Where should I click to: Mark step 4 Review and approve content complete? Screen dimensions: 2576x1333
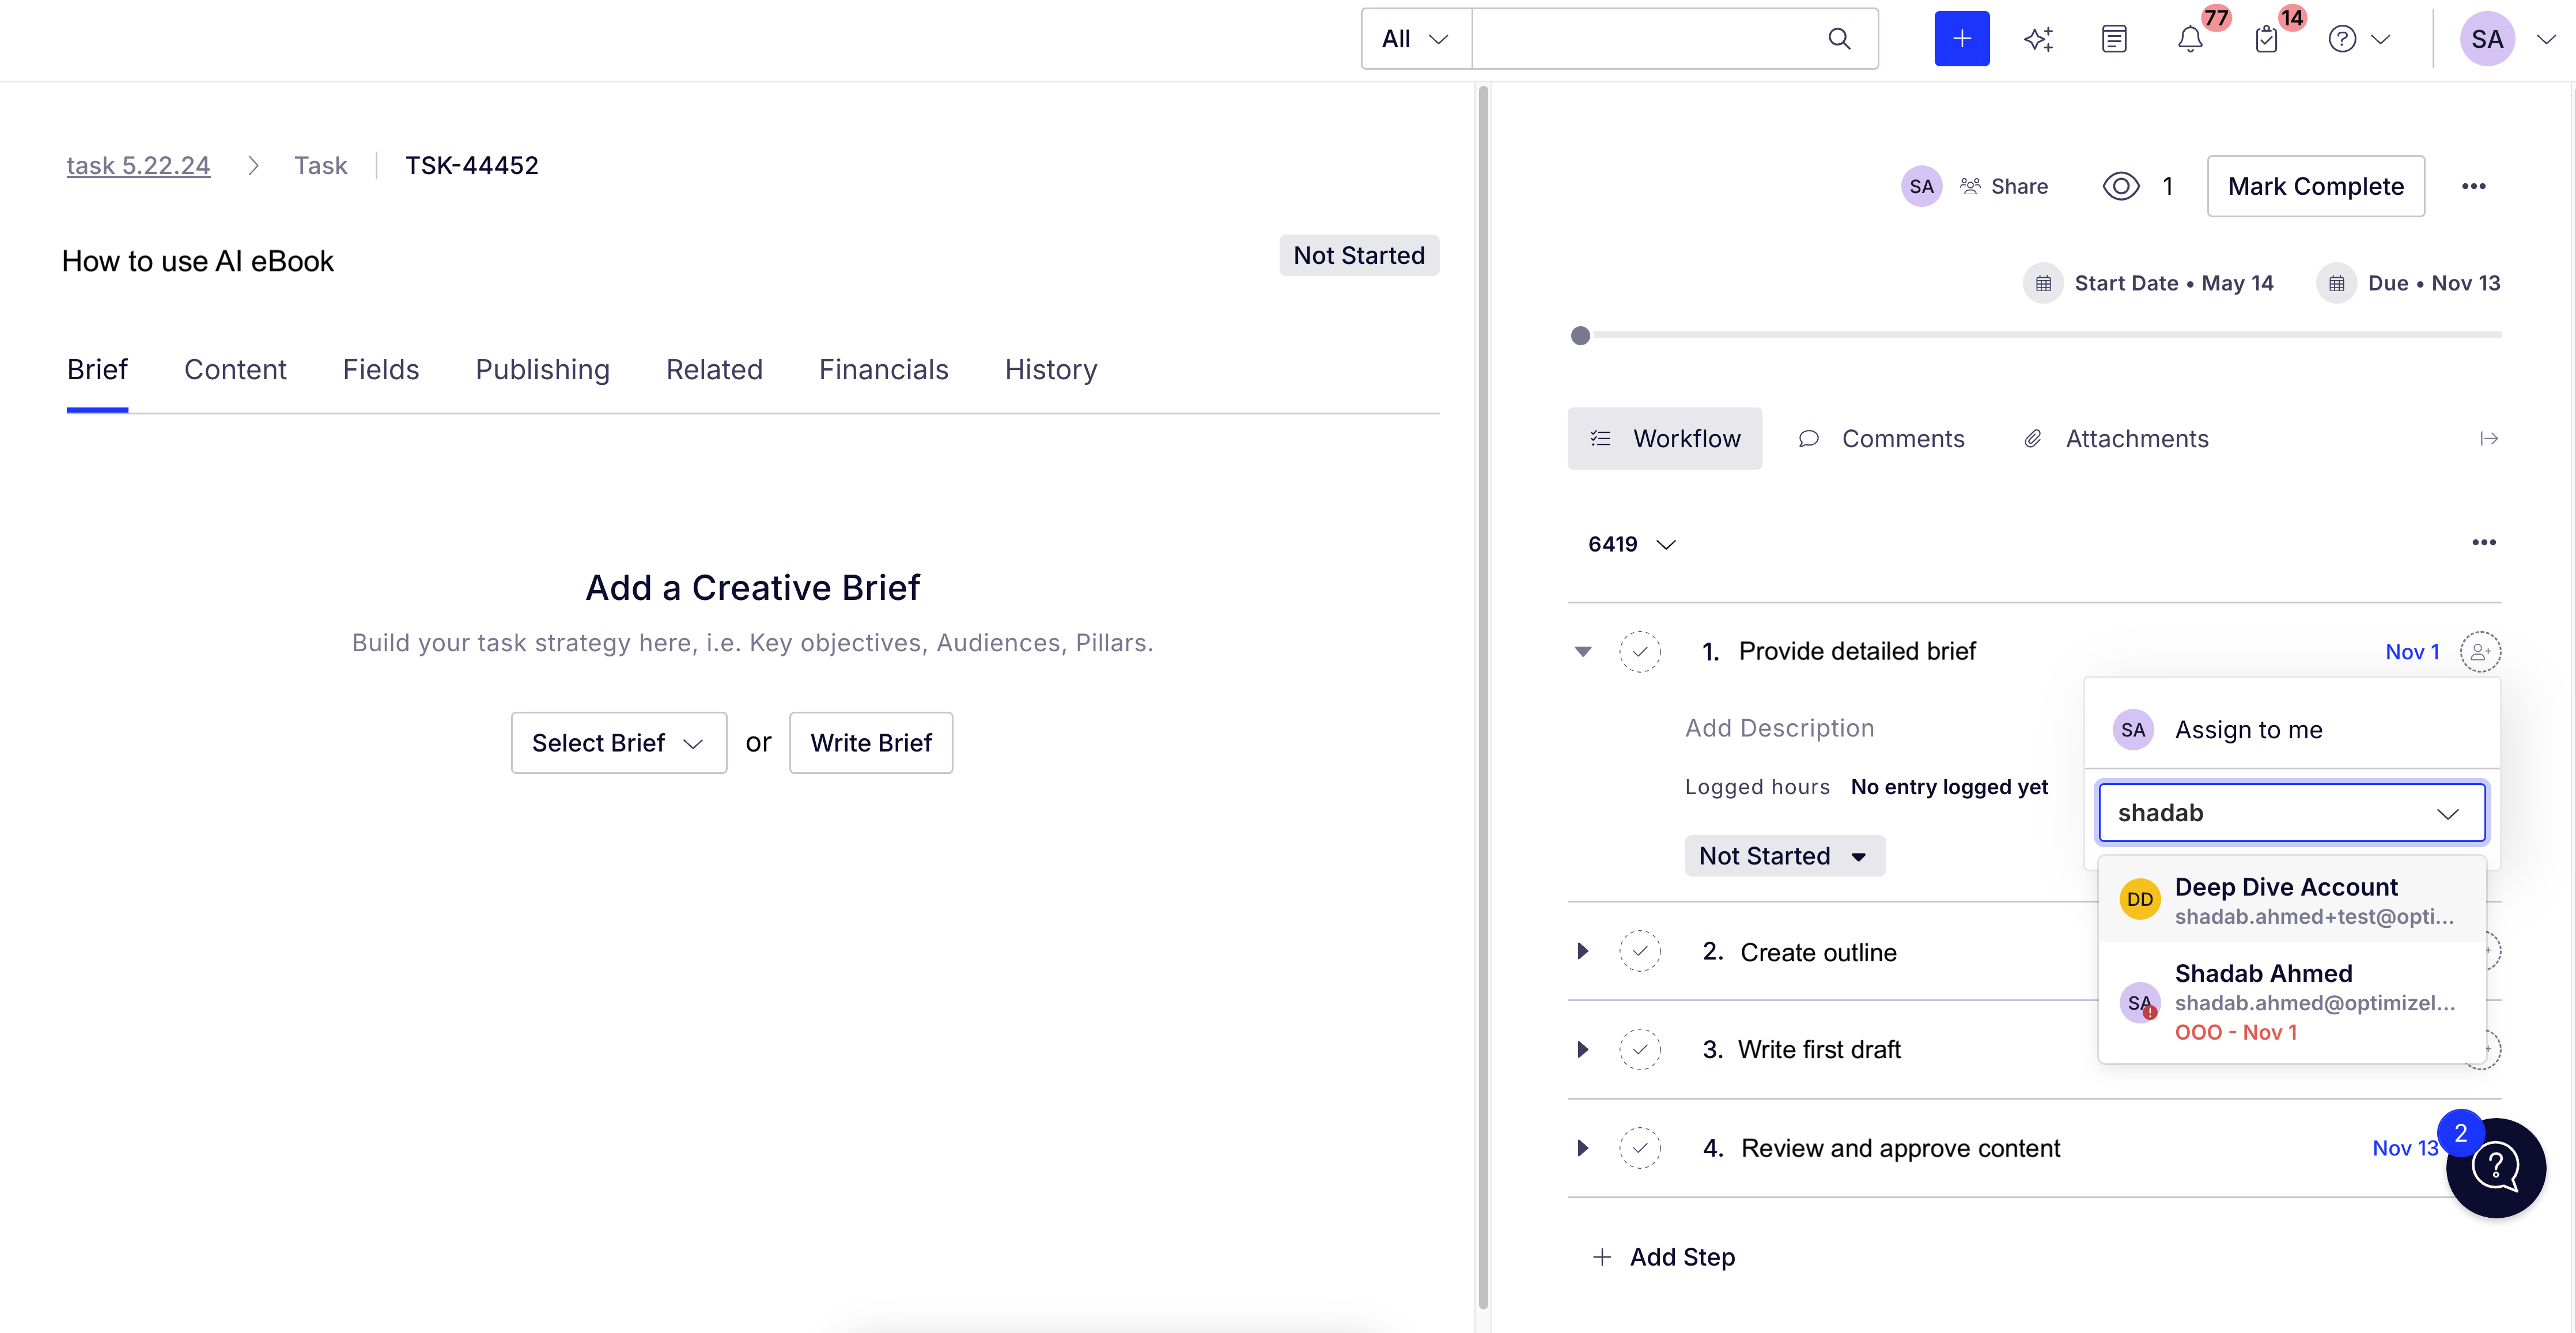coord(1640,1148)
